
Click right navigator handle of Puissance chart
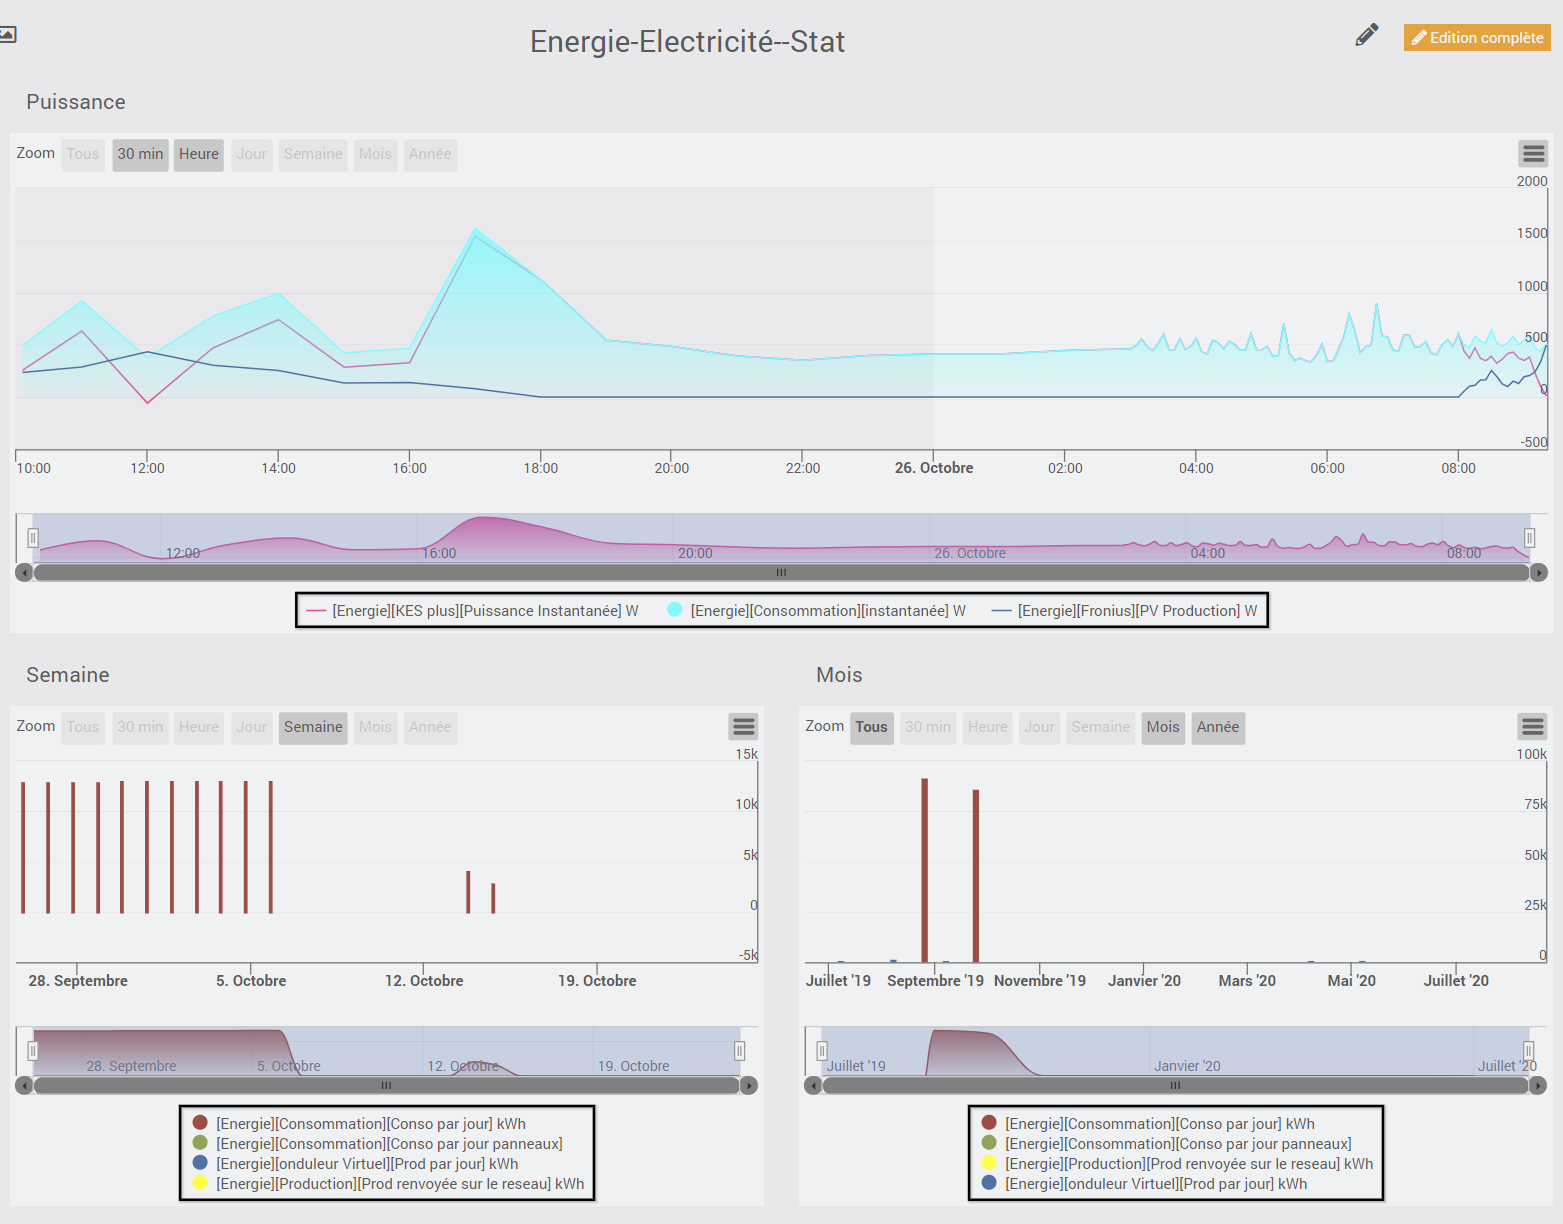click(x=1529, y=538)
